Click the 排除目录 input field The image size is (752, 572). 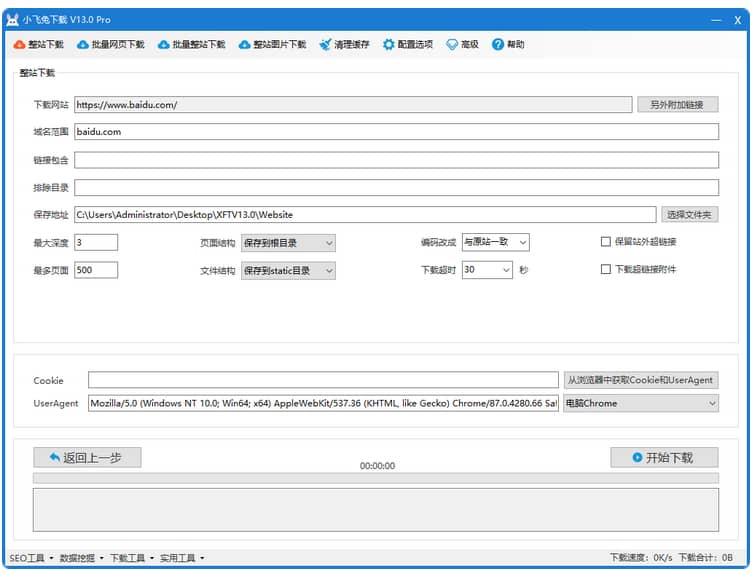click(x=397, y=187)
